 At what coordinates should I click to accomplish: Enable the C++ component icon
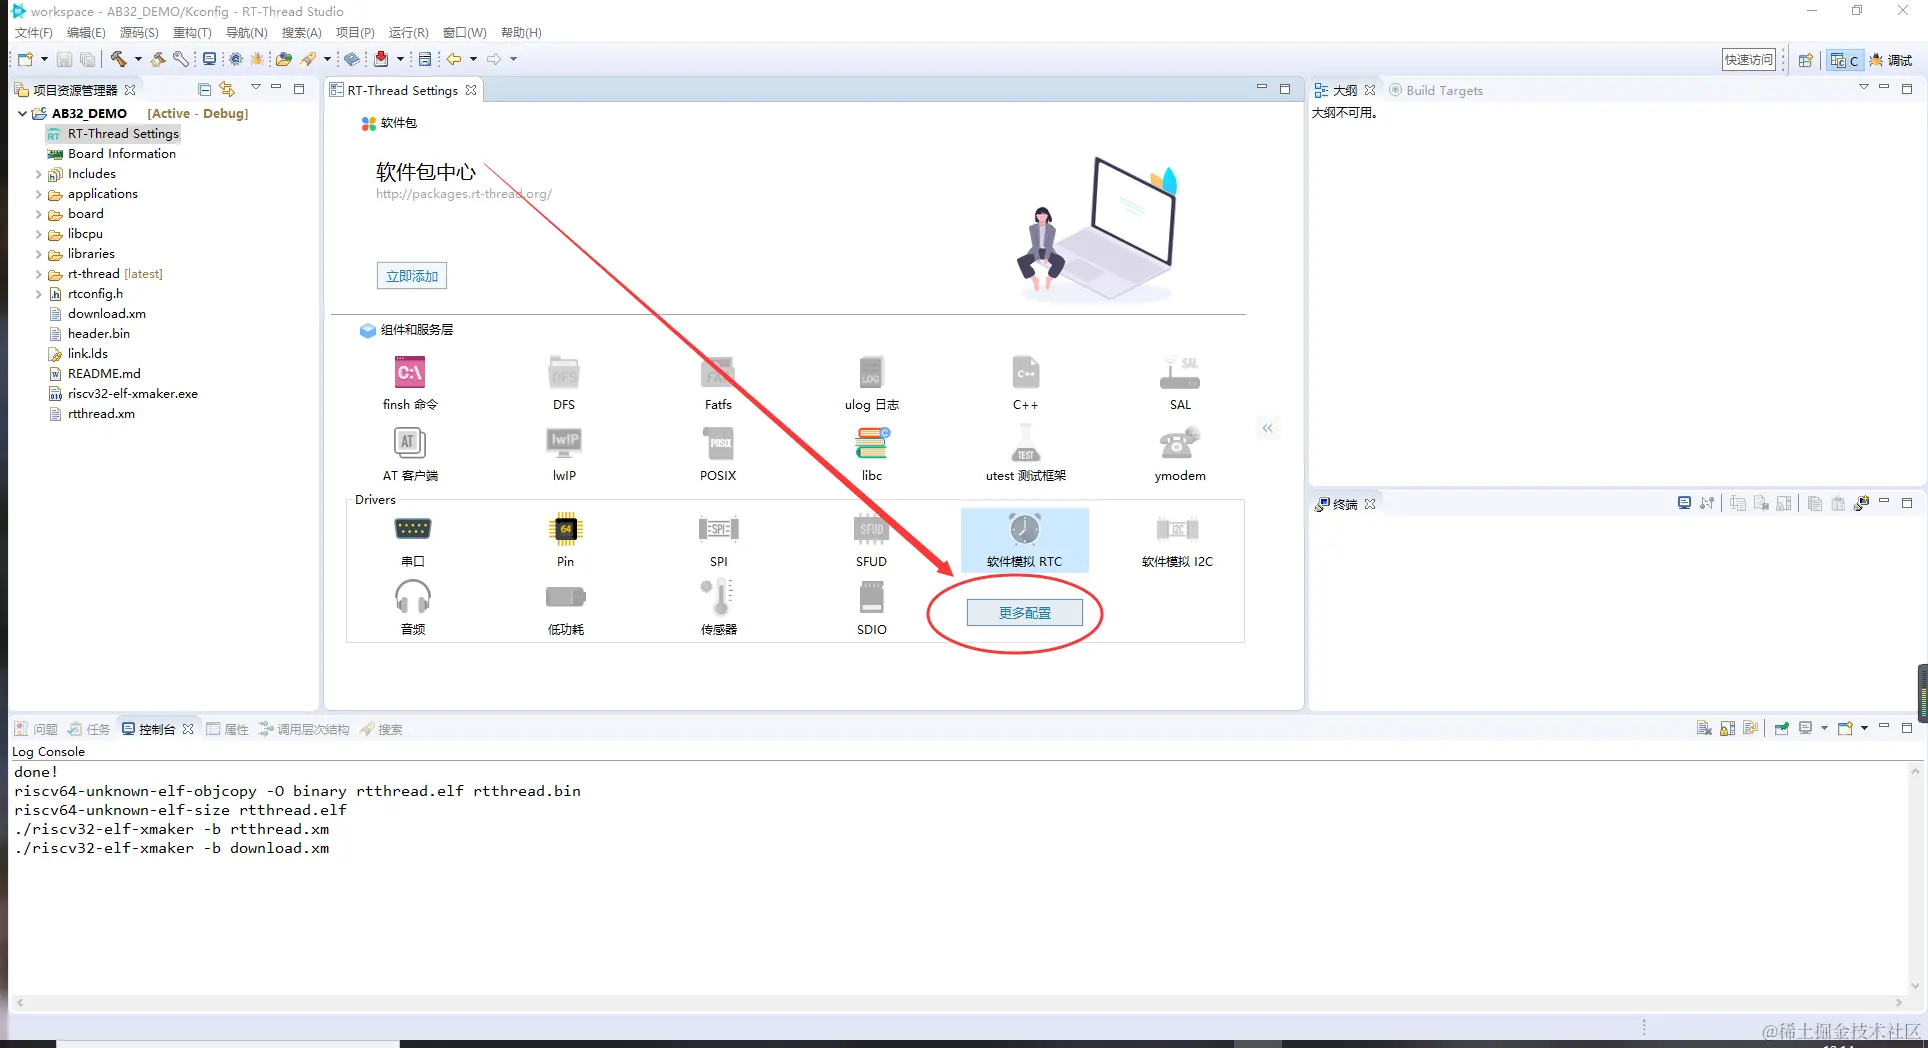[x=1025, y=373]
